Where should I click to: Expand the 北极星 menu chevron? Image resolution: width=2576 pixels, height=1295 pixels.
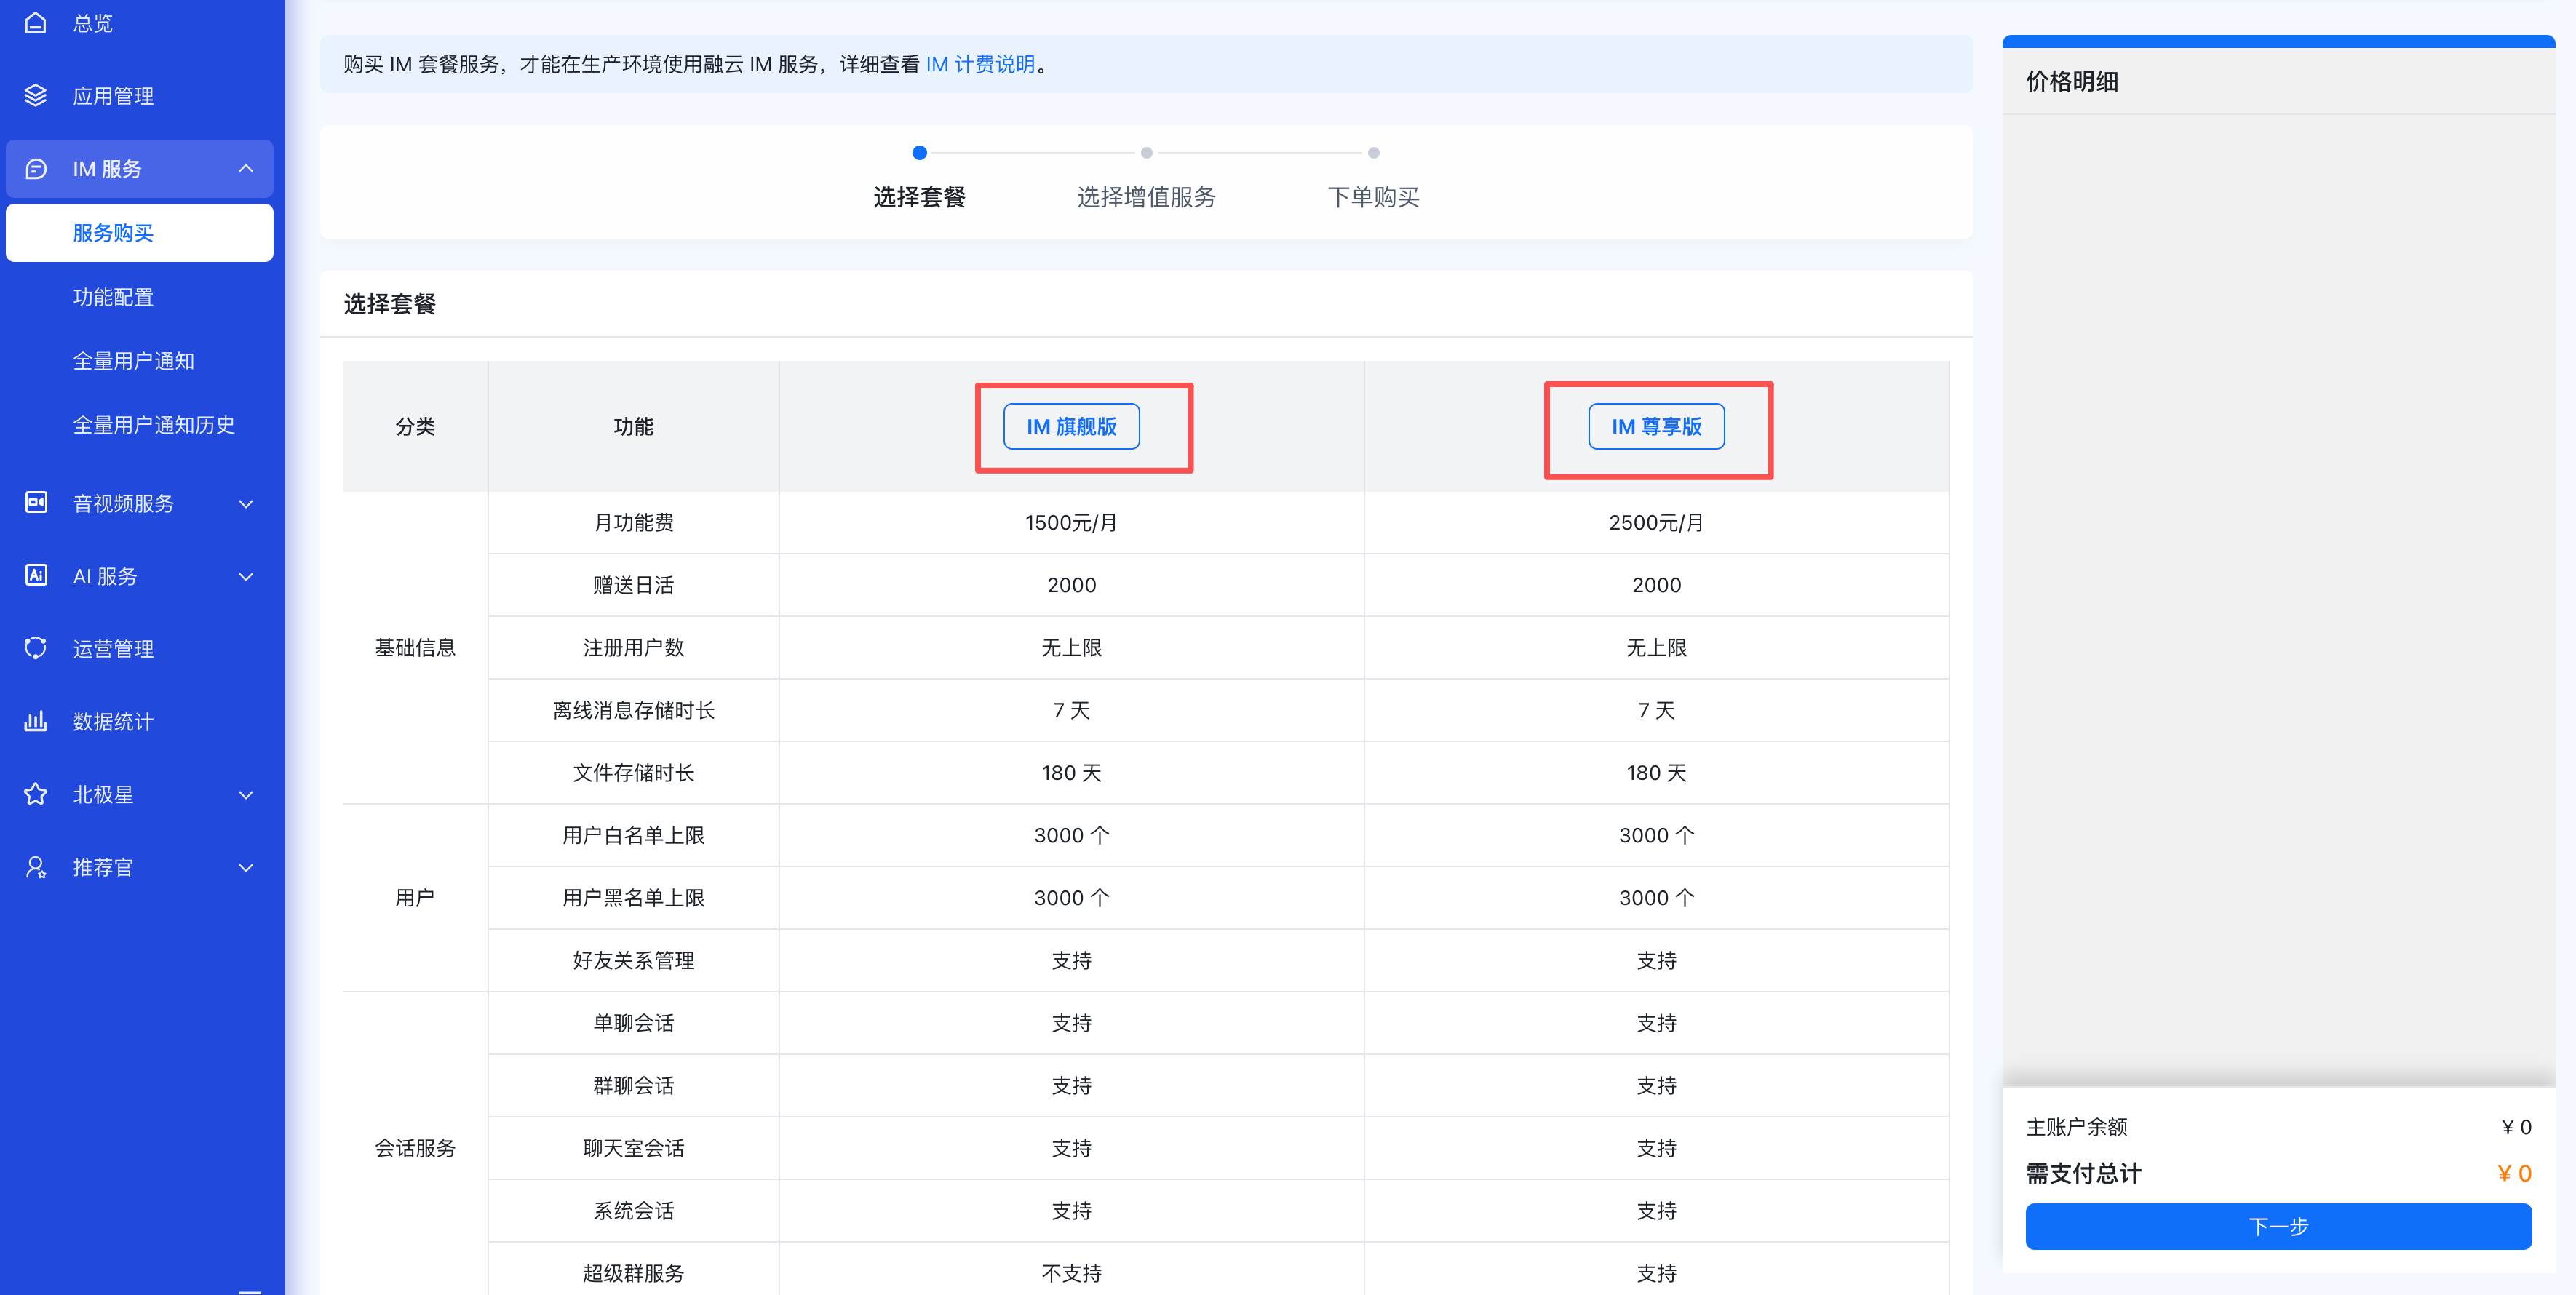pos(246,795)
